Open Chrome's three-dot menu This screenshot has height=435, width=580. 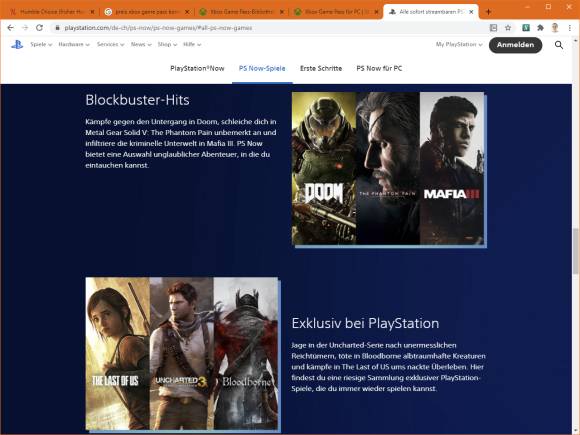point(570,28)
